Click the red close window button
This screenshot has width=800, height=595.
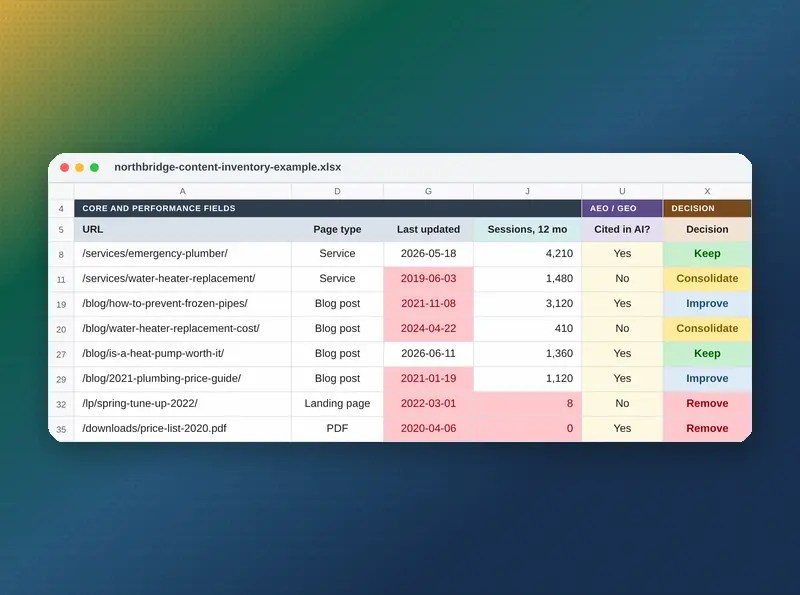coord(64,167)
